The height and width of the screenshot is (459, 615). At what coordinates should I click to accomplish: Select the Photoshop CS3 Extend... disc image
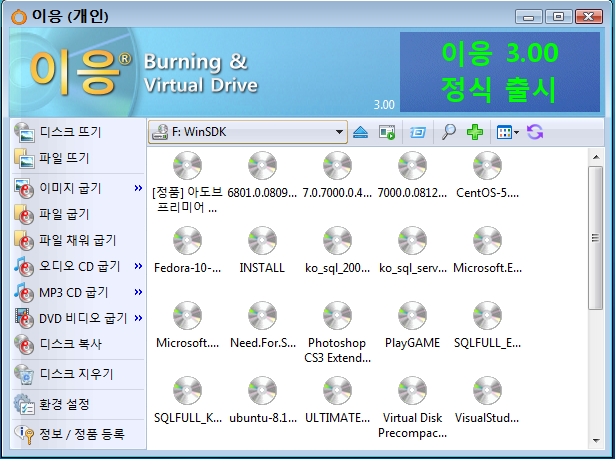tap(337, 333)
